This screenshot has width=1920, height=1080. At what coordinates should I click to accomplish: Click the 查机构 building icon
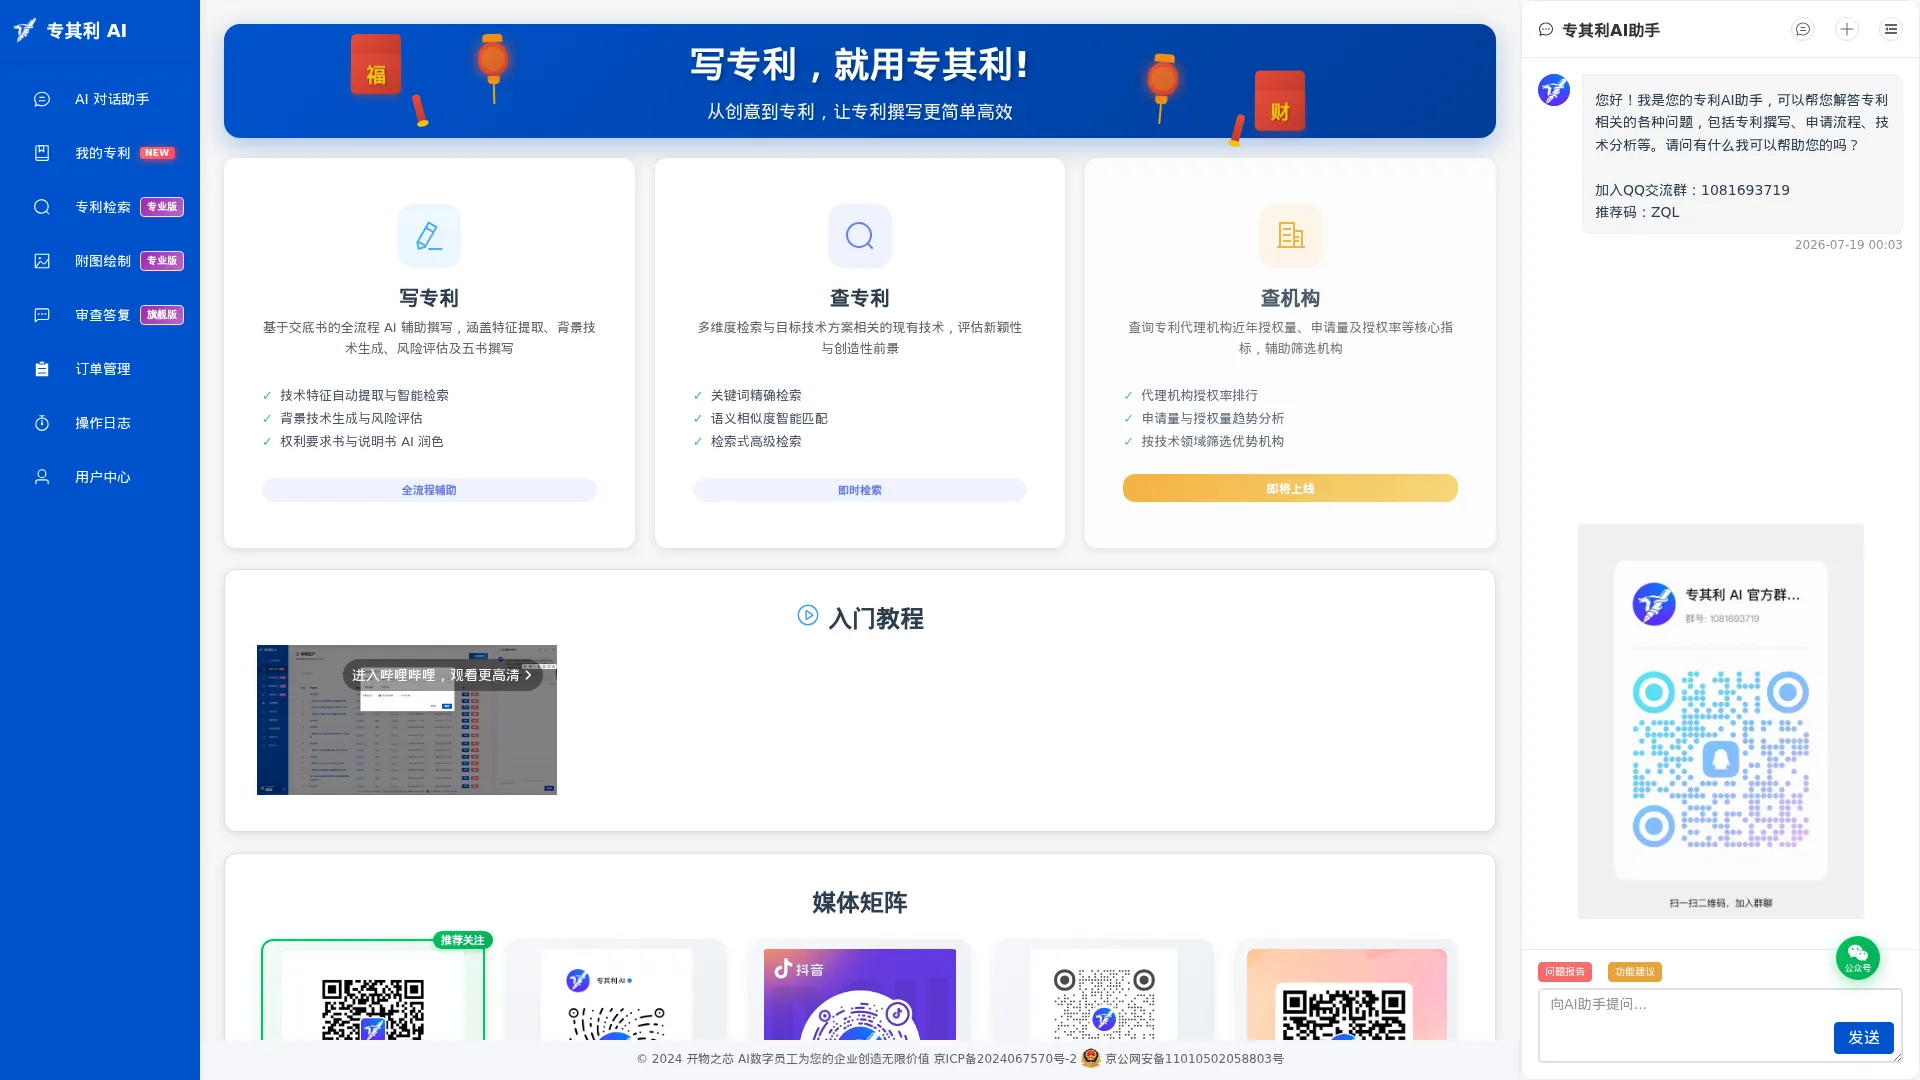click(1290, 236)
